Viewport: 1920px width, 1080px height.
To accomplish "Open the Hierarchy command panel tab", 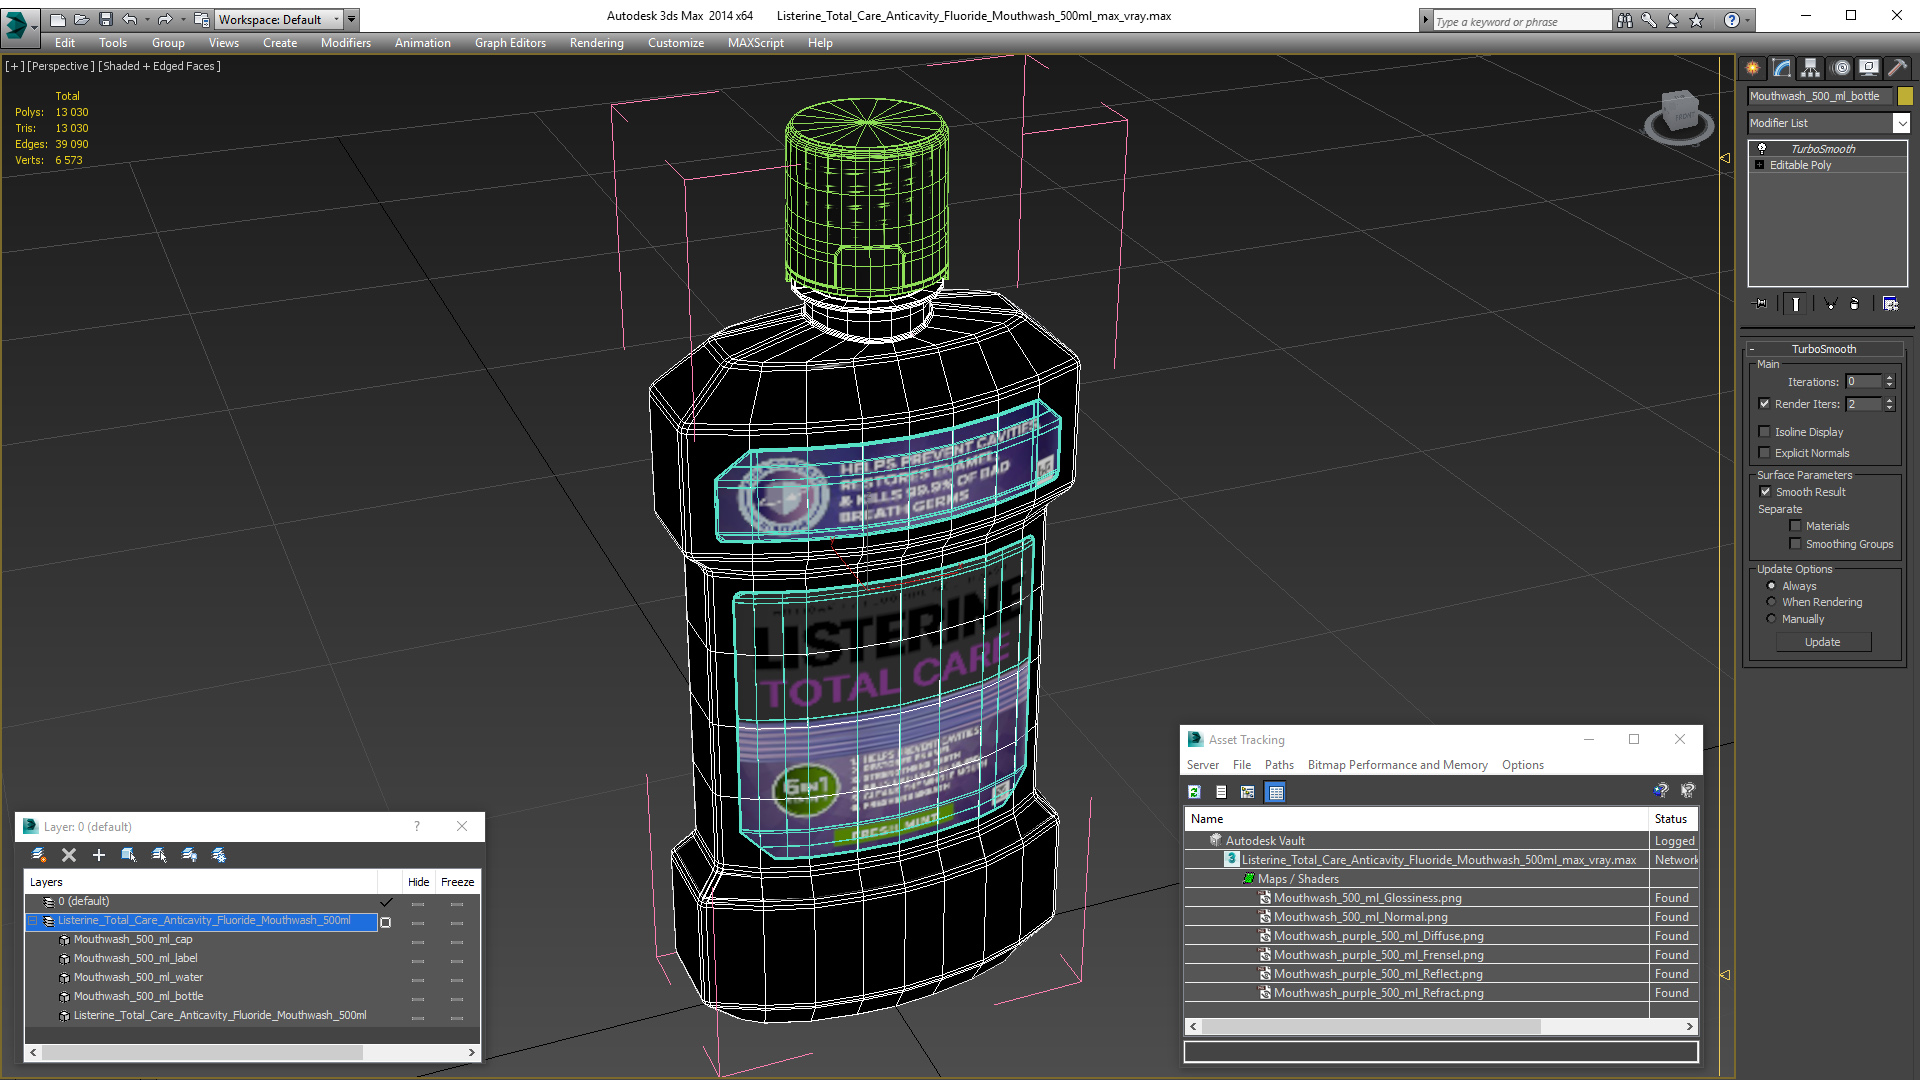I will [1811, 68].
